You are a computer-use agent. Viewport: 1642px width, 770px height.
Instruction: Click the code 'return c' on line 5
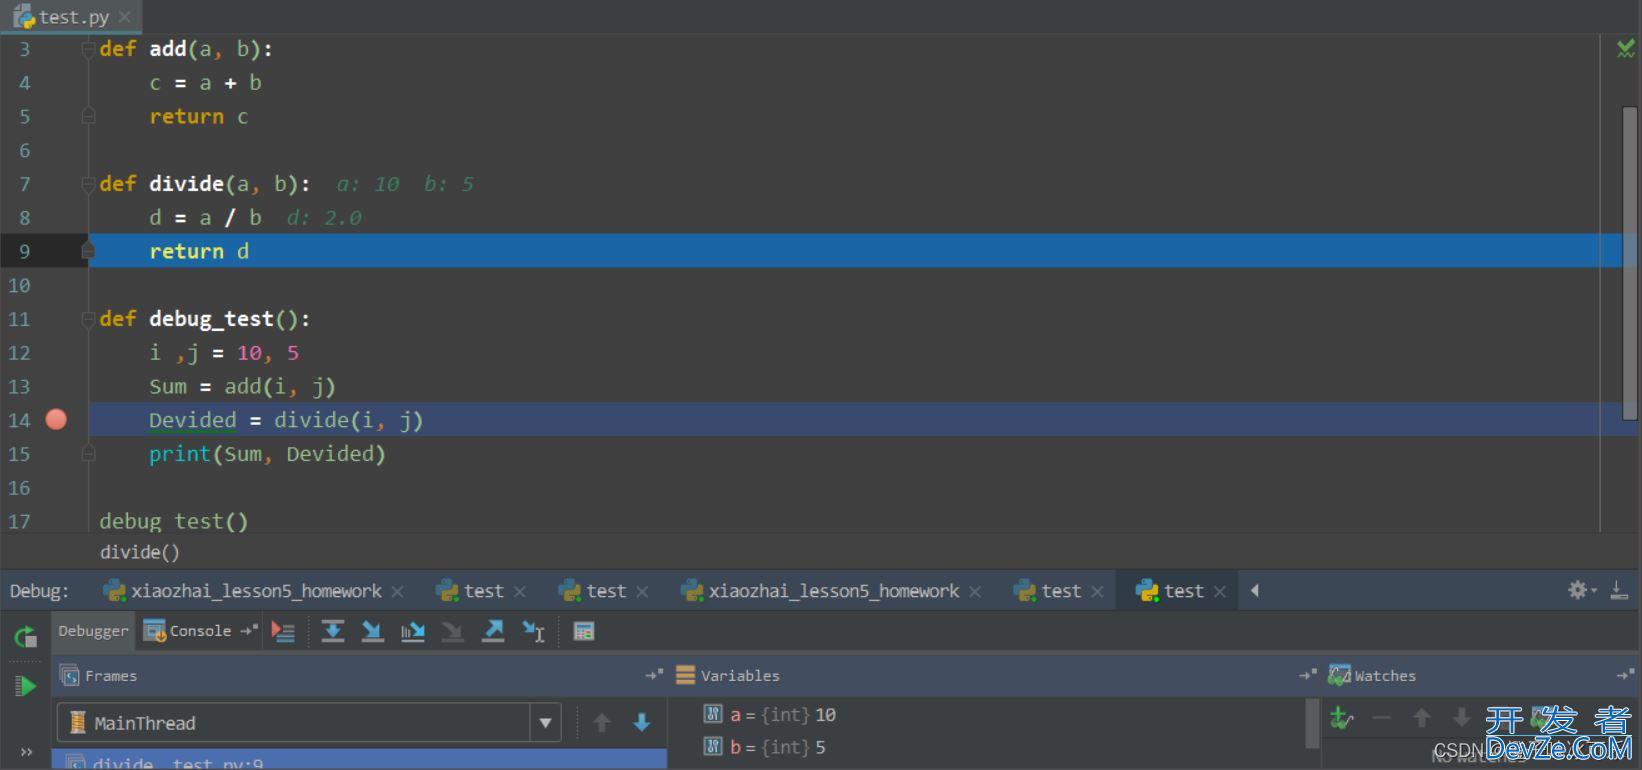click(x=199, y=117)
